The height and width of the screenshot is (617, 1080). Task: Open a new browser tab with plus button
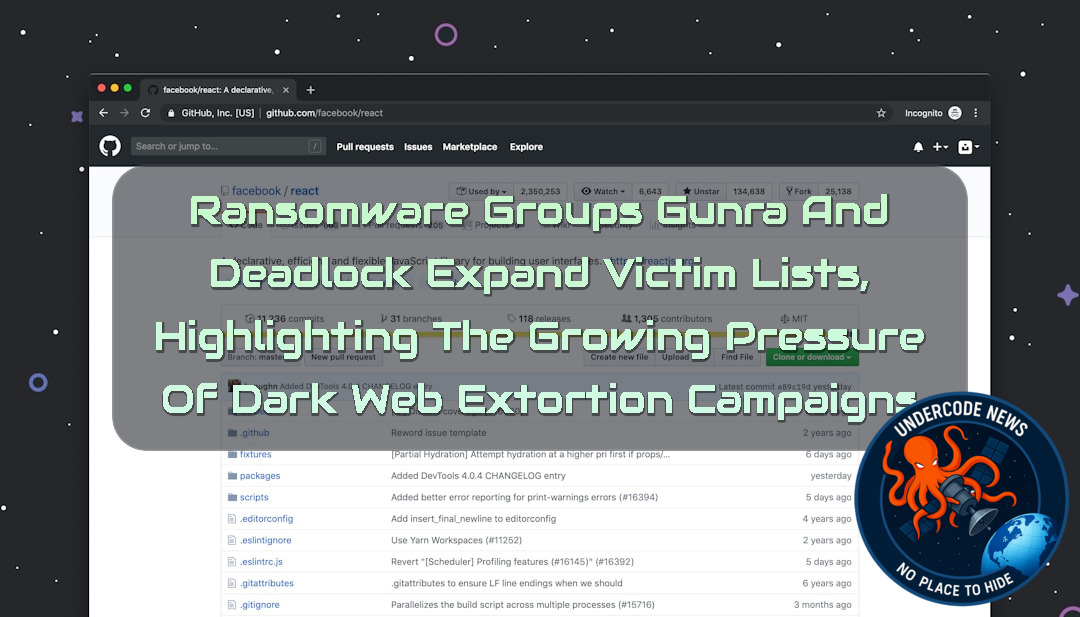(311, 90)
